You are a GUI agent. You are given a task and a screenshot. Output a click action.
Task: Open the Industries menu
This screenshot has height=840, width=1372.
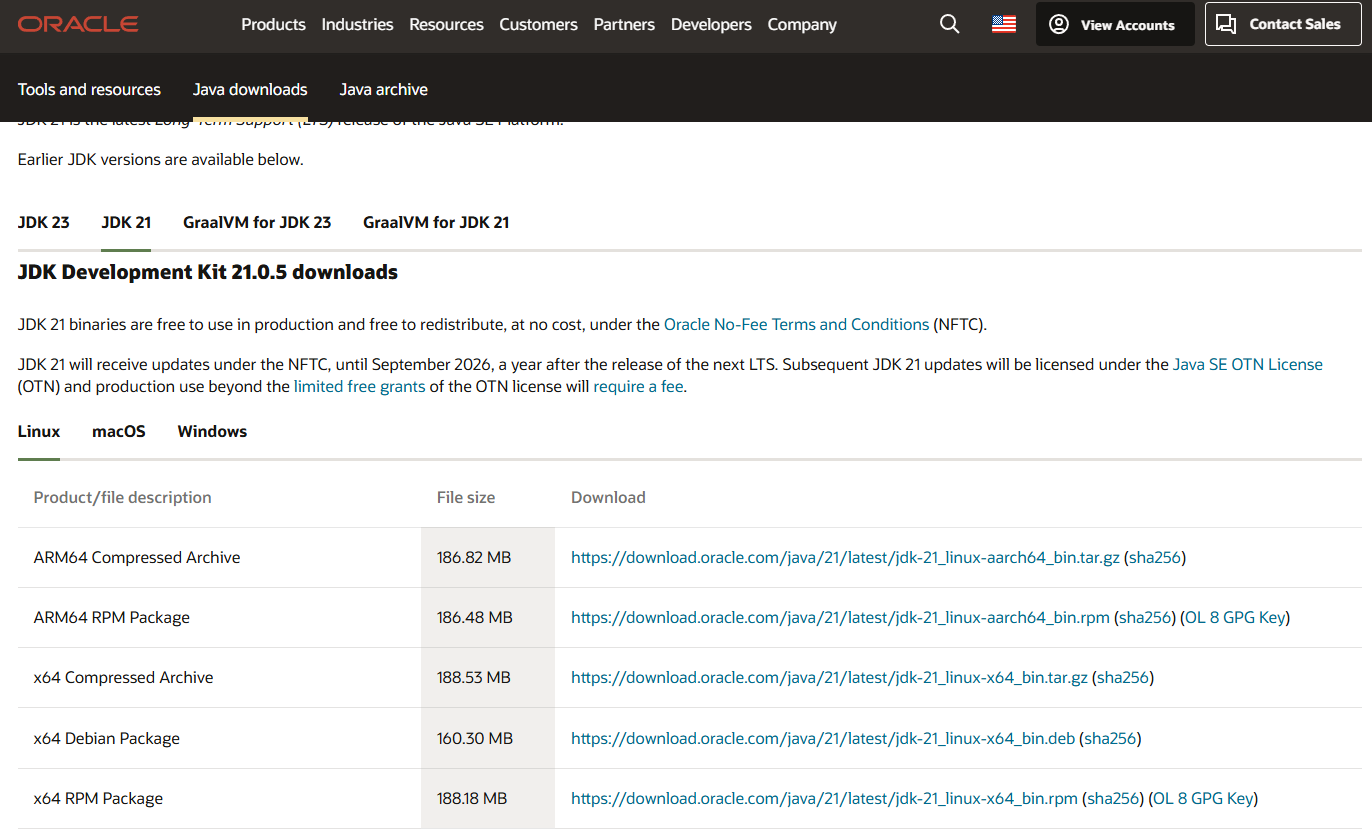pyautogui.click(x=357, y=24)
